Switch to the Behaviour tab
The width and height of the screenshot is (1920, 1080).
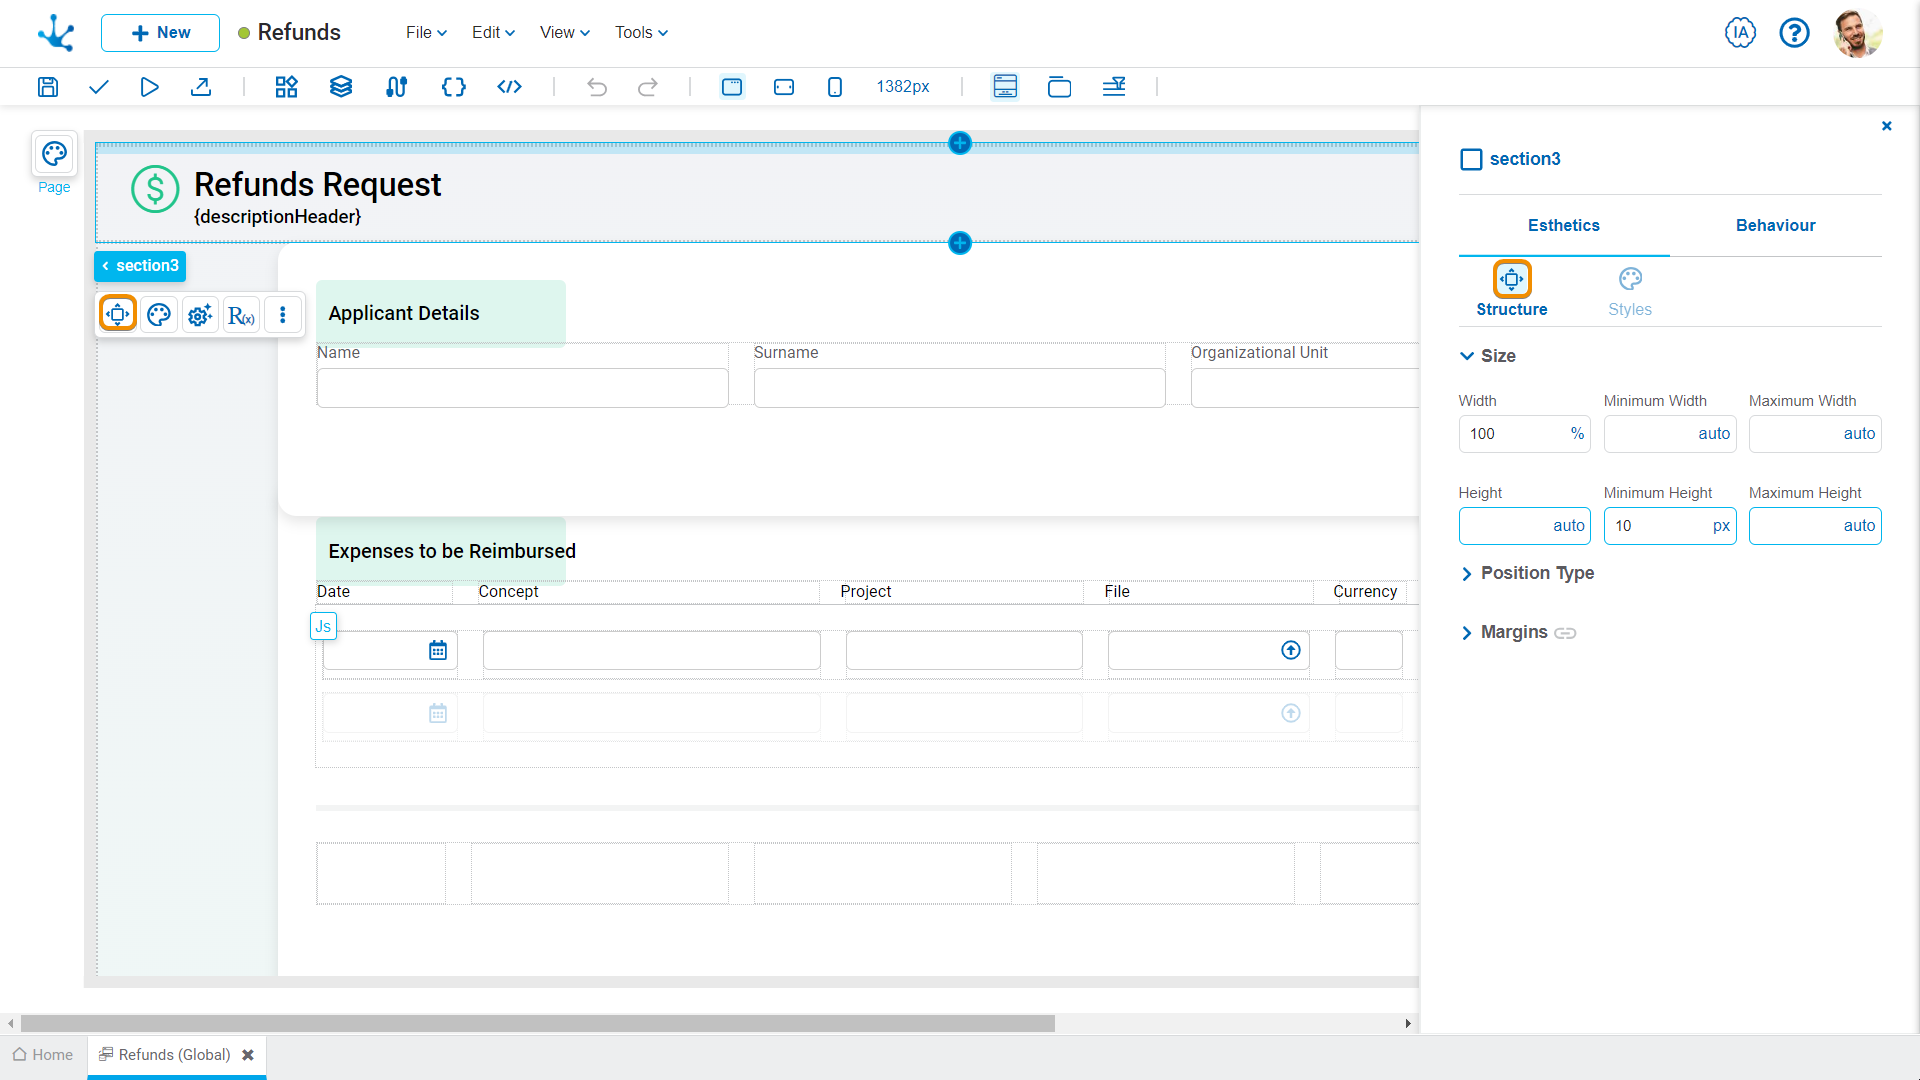[x=1775, y=226]
